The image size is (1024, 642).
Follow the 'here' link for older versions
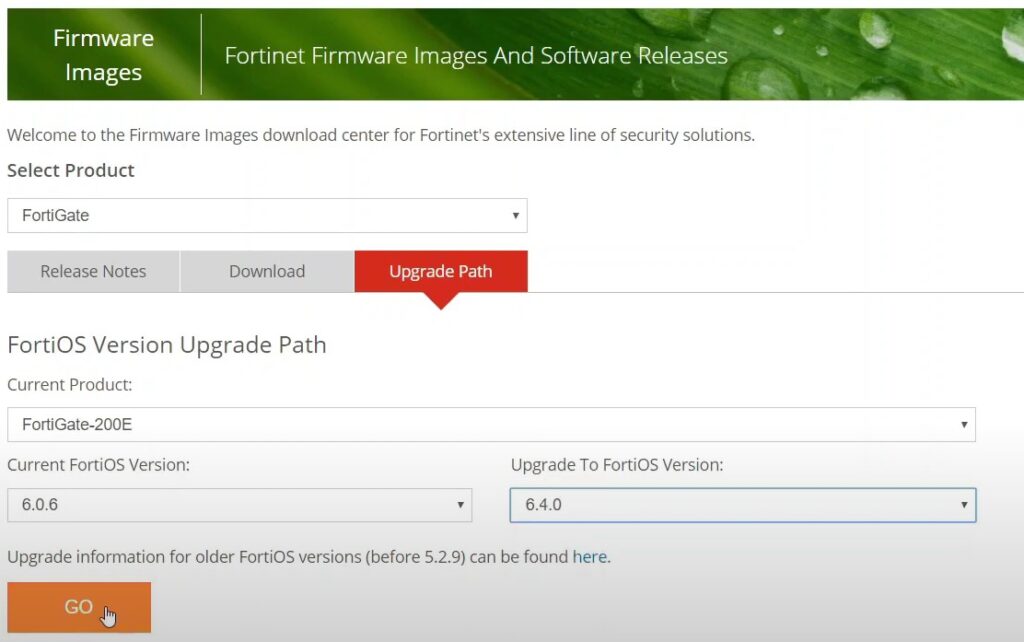(x=590, y=557)
